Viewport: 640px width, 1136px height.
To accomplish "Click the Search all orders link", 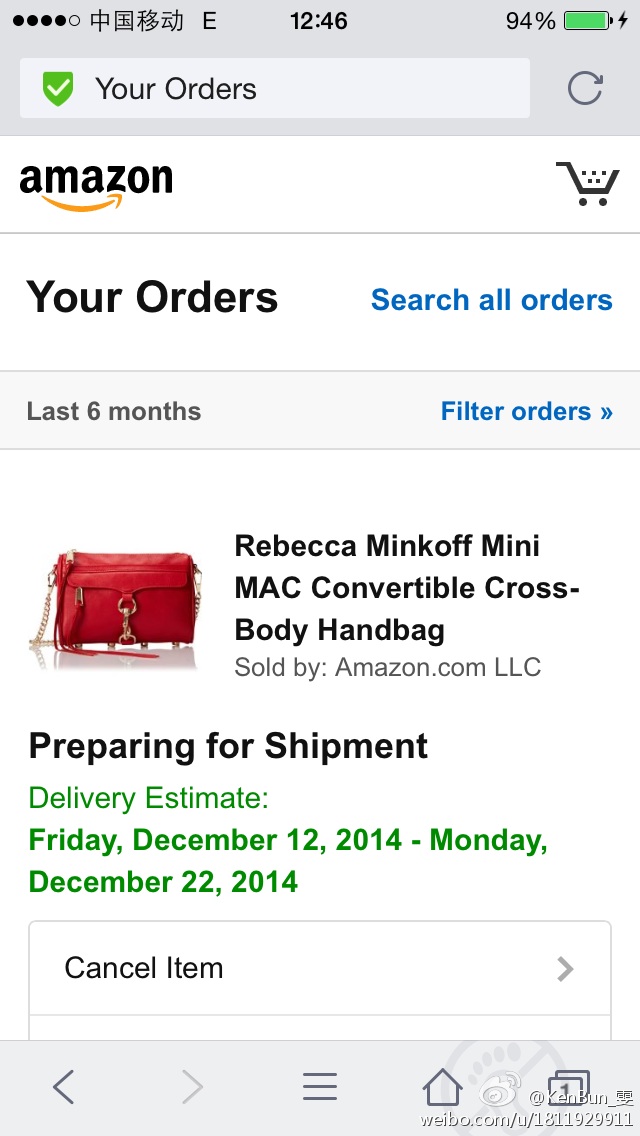I will [491, 300].
